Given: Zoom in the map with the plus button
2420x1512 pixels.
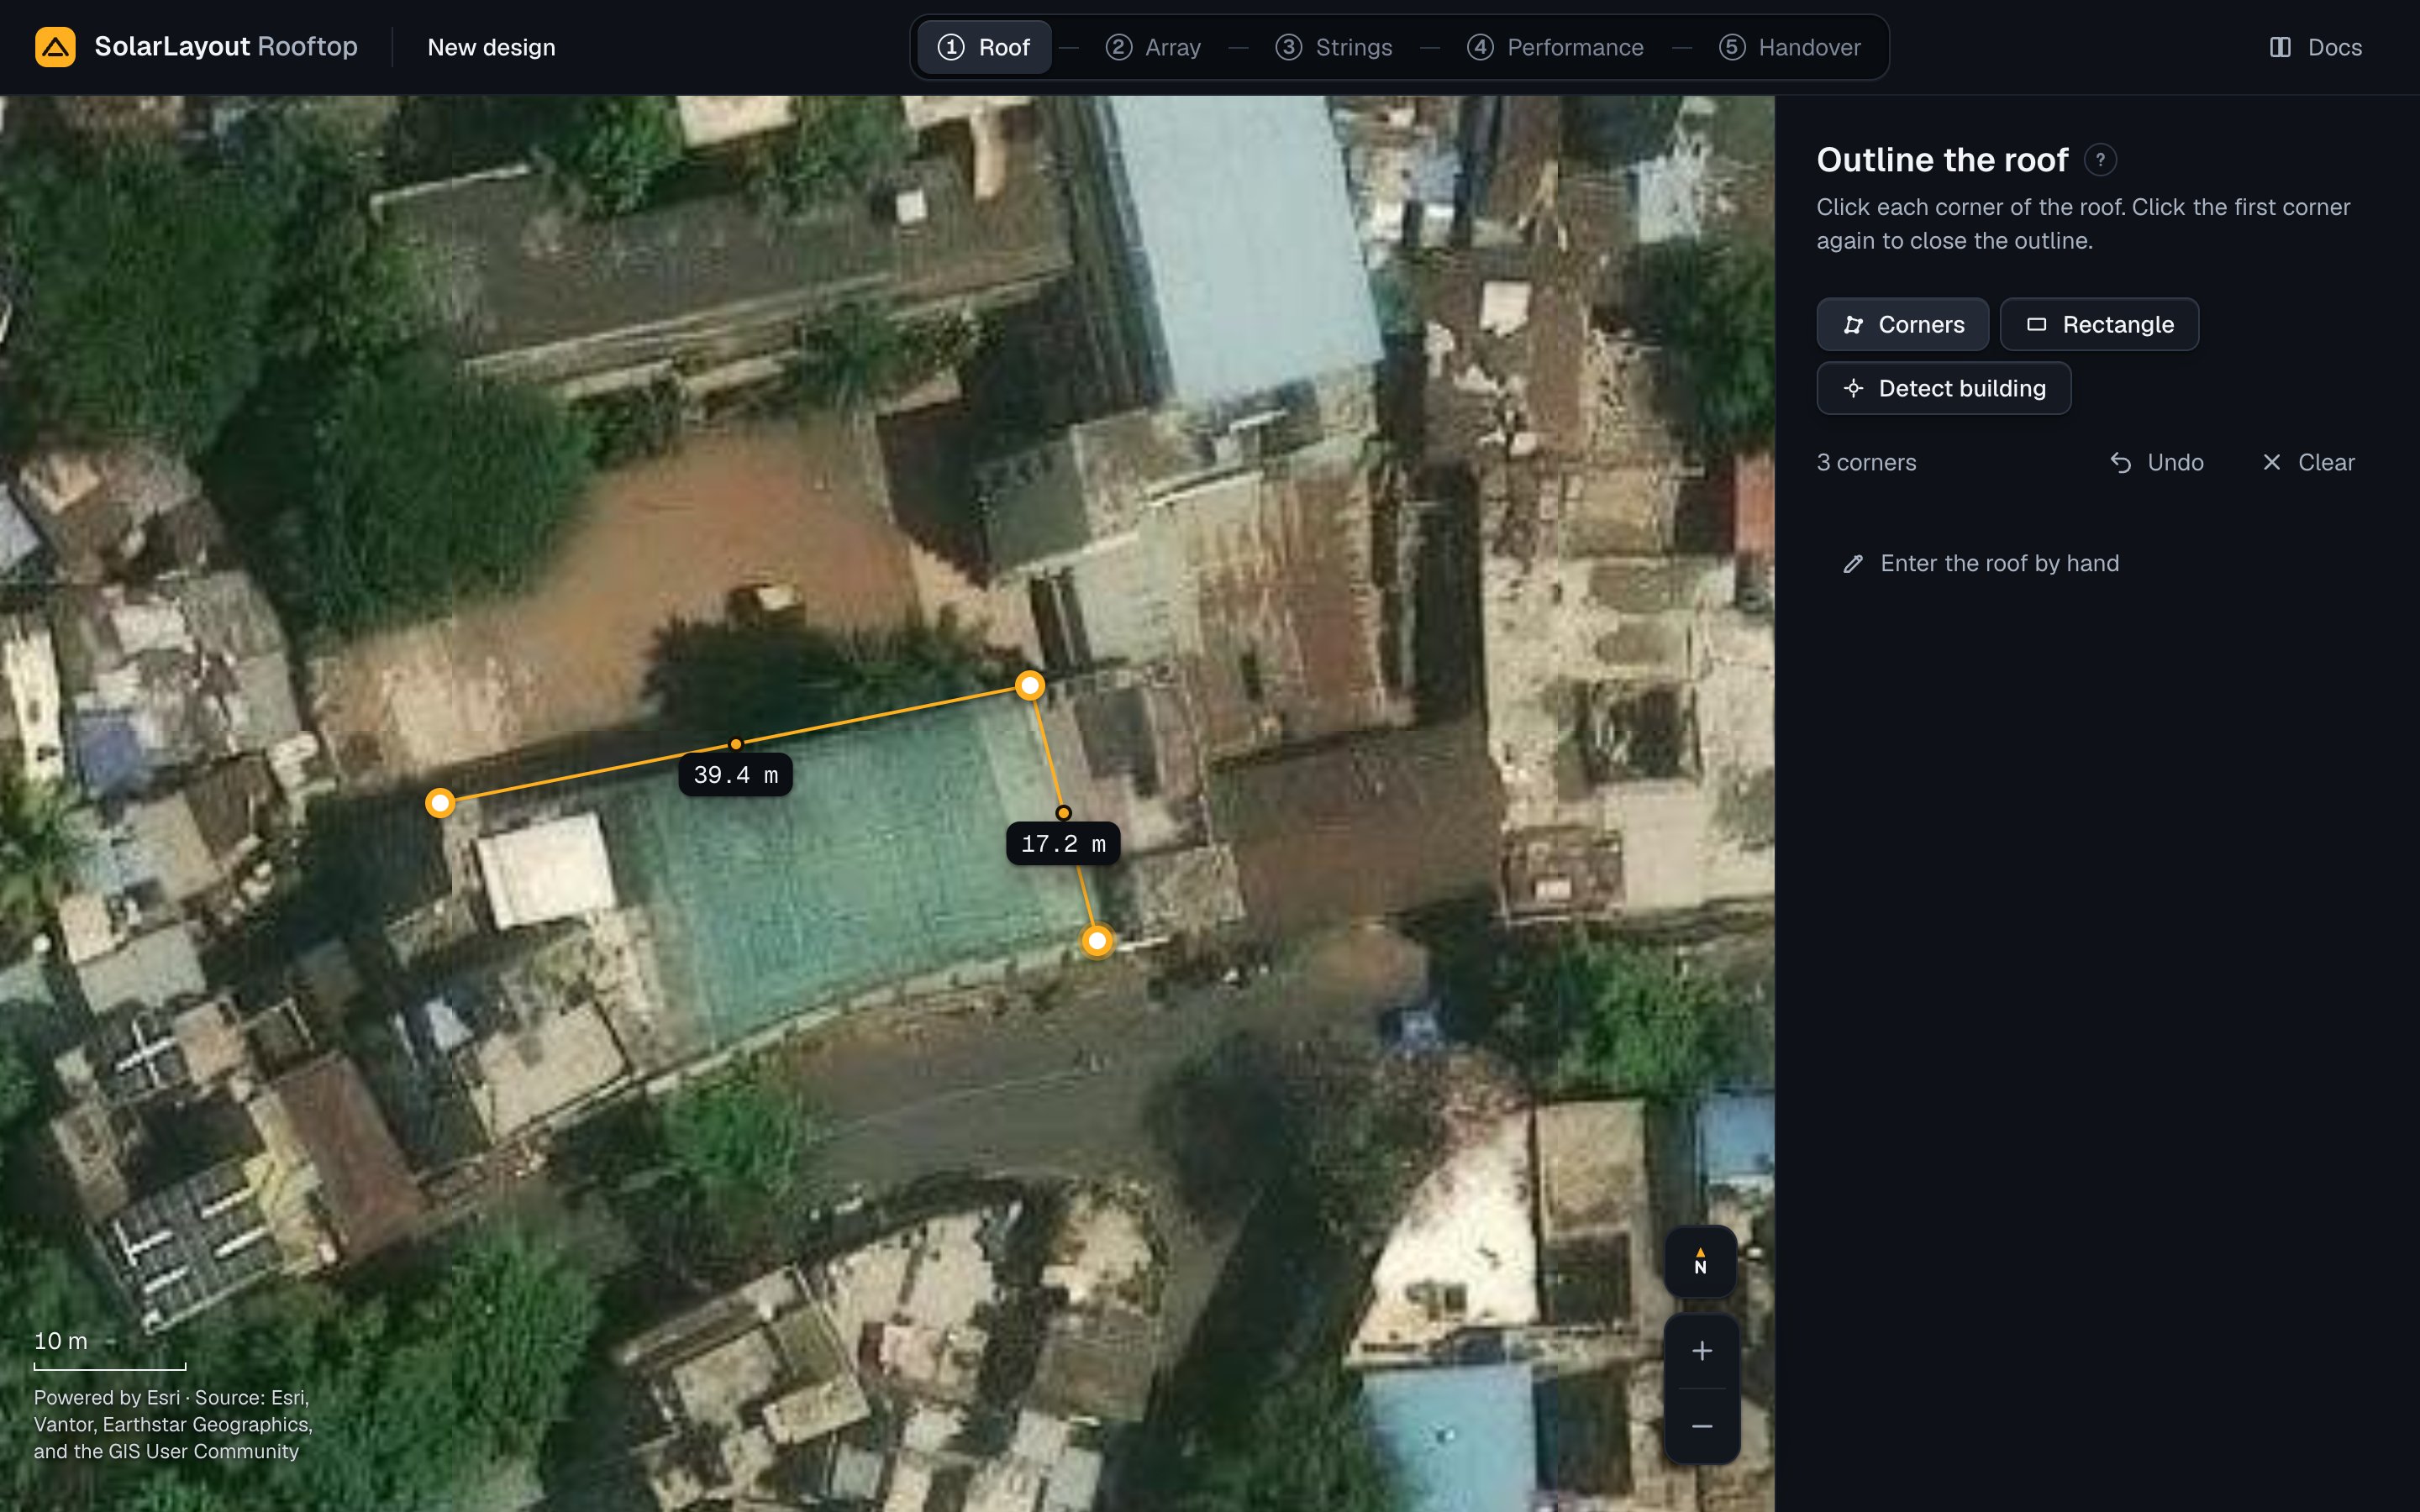Looking at the screenshot, I should [1701, 1351].
